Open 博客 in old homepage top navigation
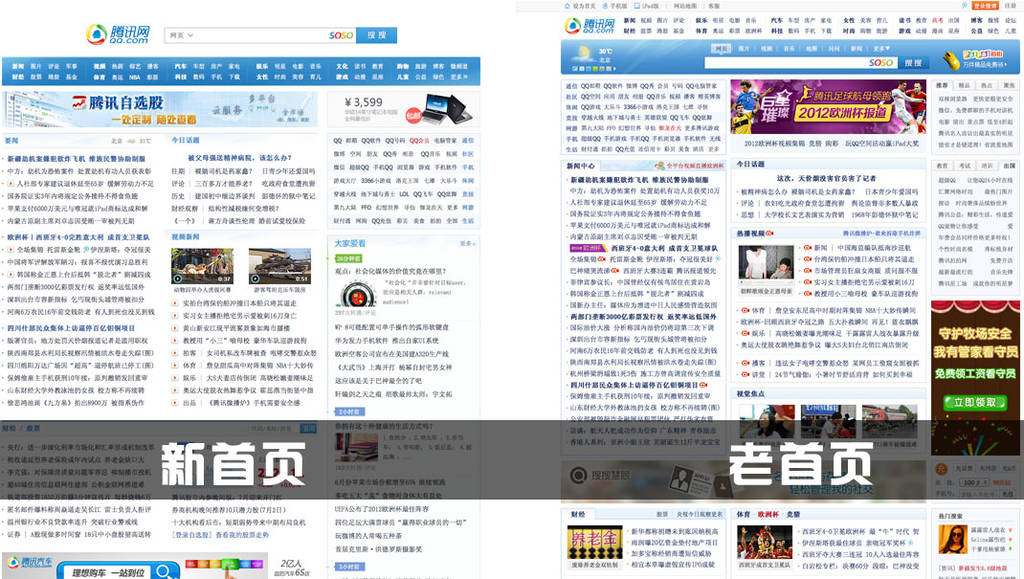This screenshot has height=579, width=1024. click(x=976, y=20)
